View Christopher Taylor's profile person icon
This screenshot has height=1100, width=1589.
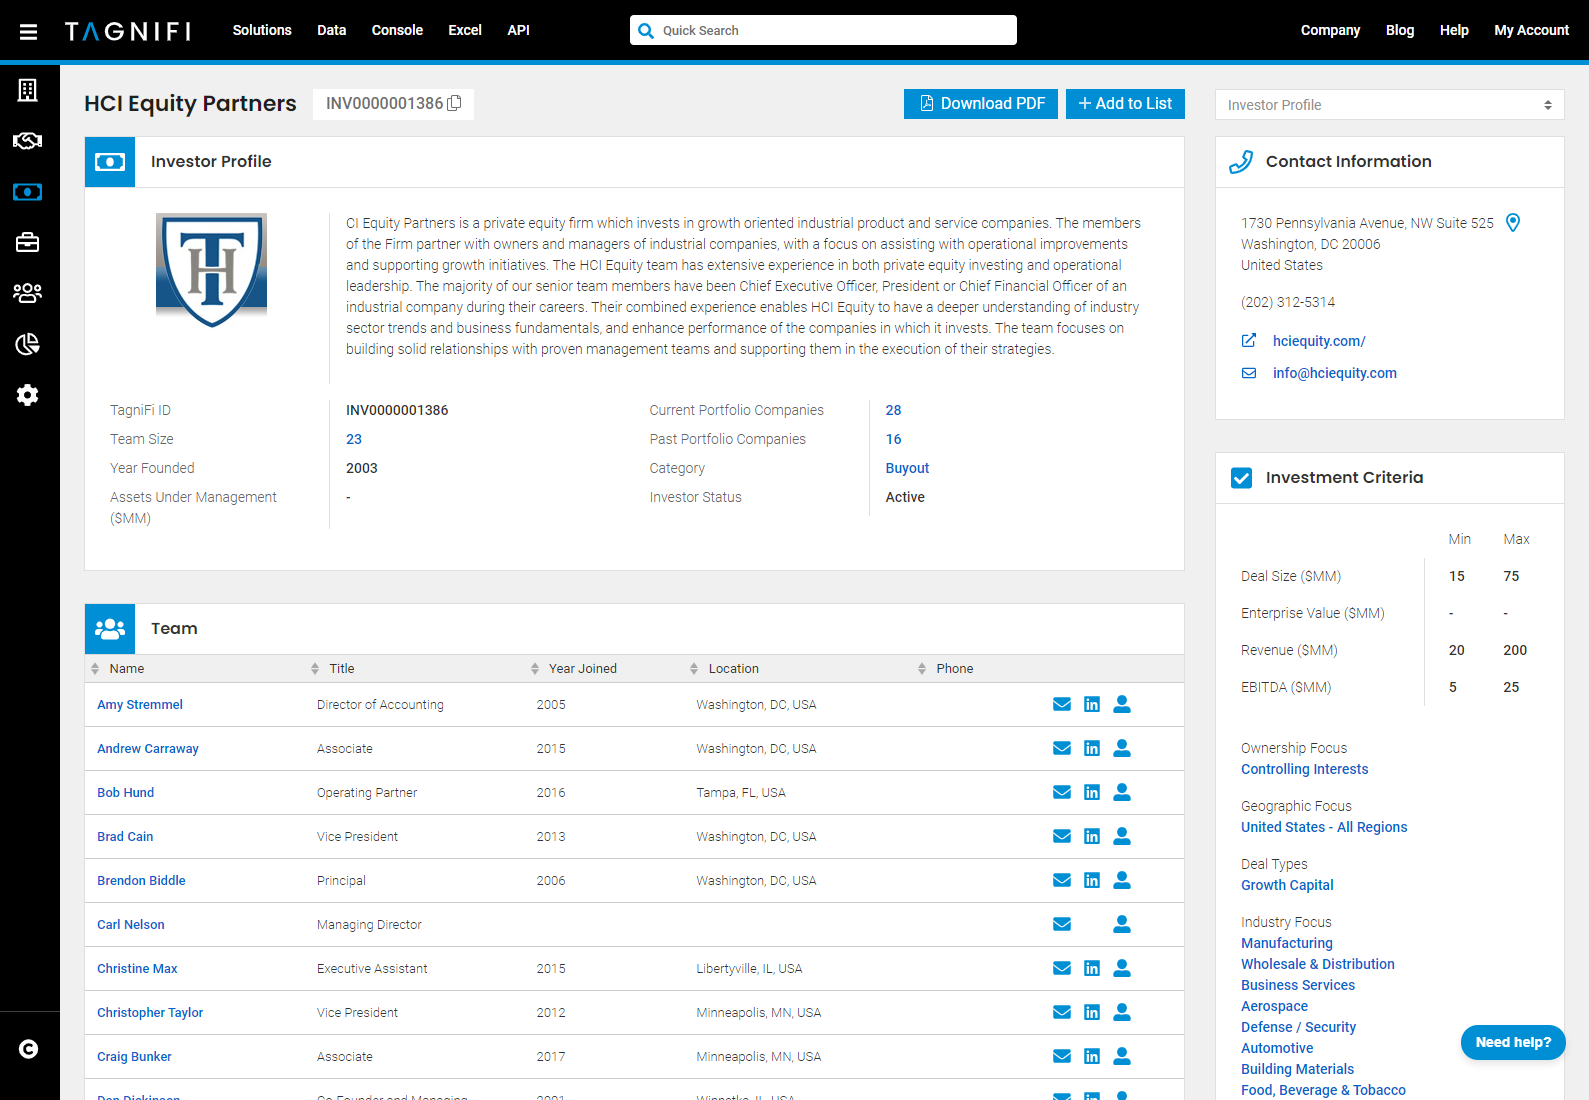pyautogui.click(x=1122, y=1012)
